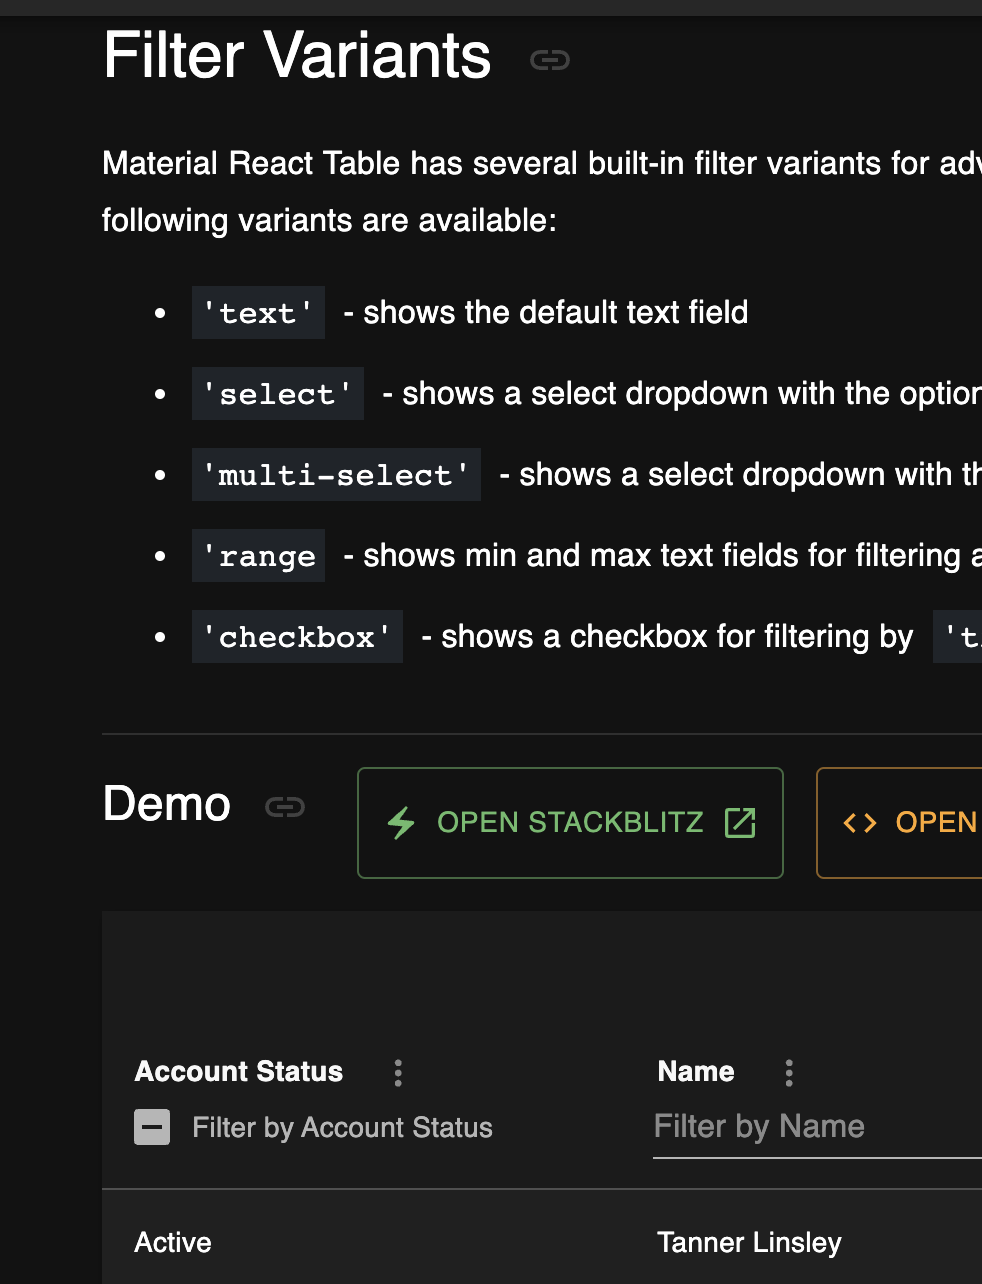Viewport: 982px width, 1284px height.
Task: Click the Account Status column header
Action: click(x=238, y=1071)
